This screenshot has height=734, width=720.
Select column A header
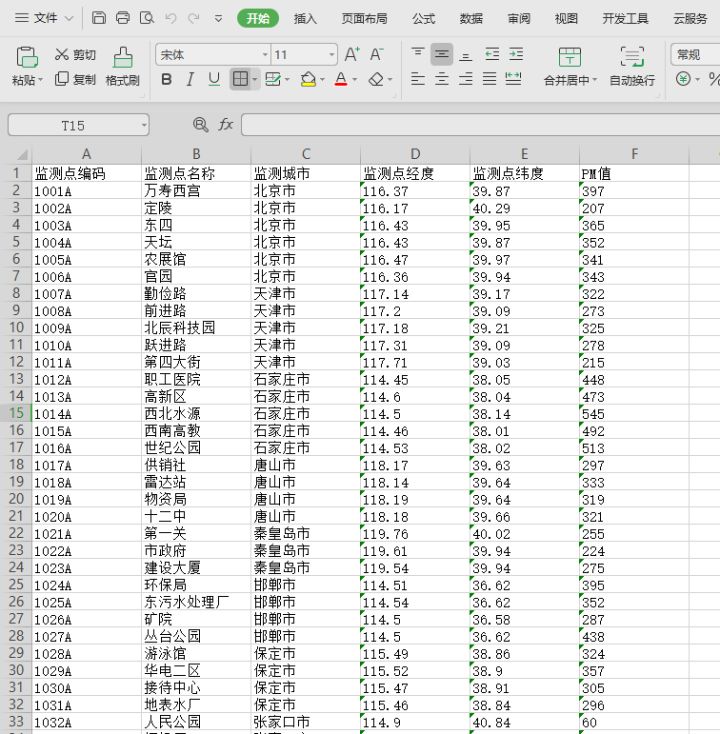pyautogui.click(x=86, y=154)
